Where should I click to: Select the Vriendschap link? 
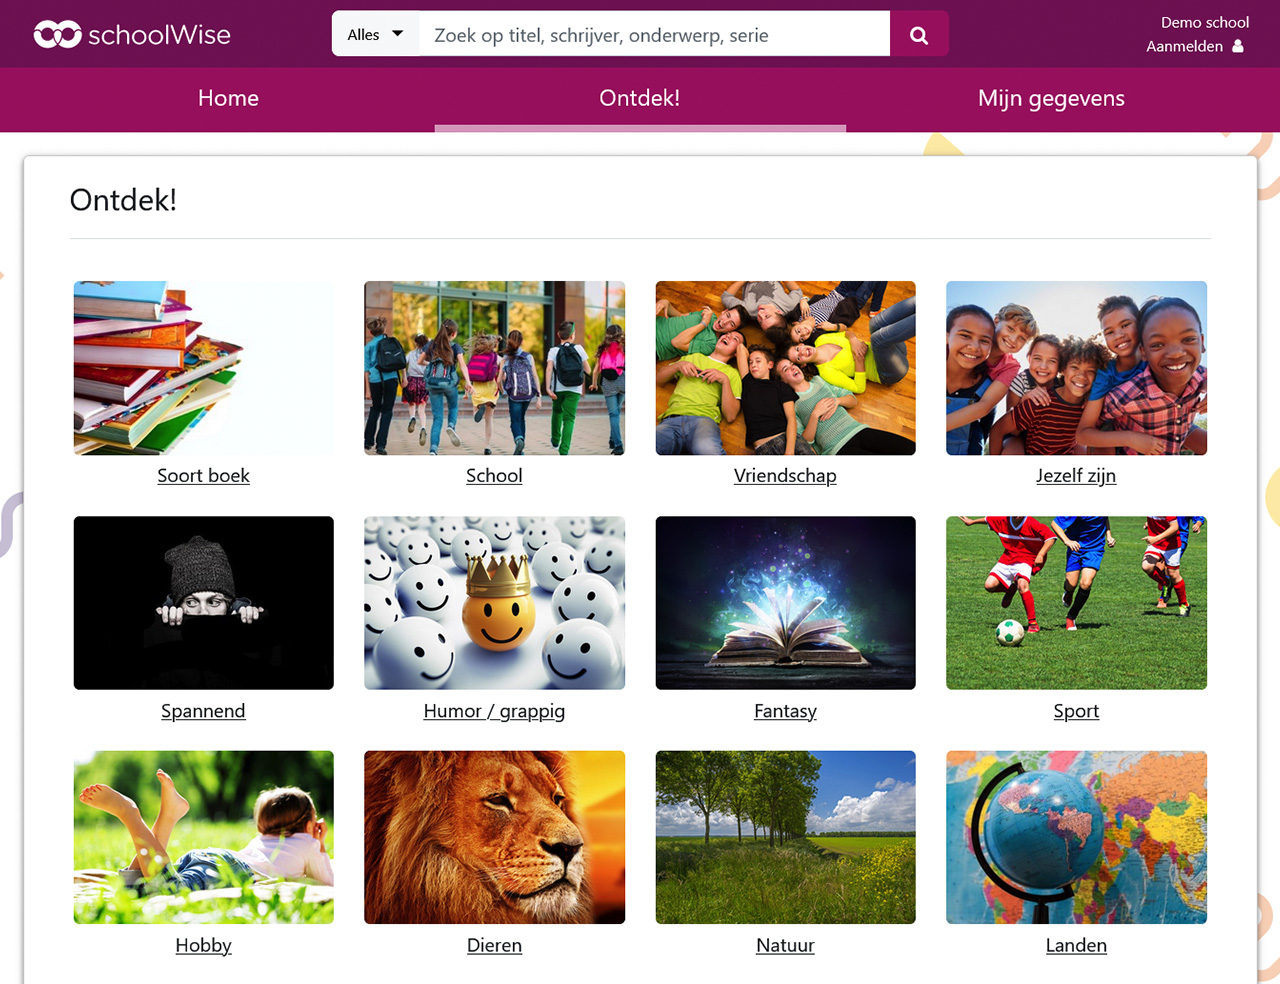click(x=785, y=476)
